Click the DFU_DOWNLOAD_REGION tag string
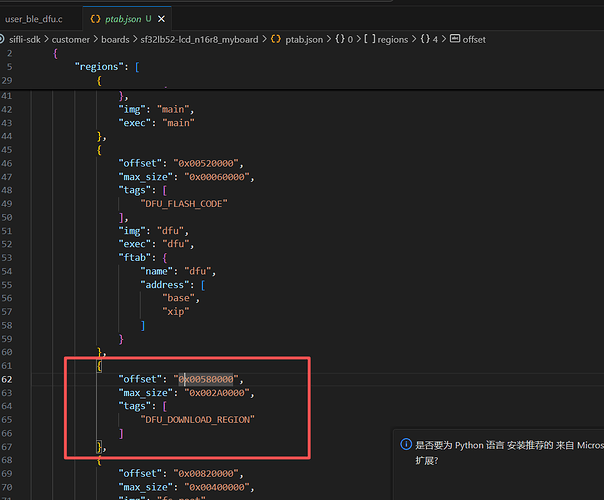This screenshot has height=500, width=604. pyautogui.click(x=198, y=419)
